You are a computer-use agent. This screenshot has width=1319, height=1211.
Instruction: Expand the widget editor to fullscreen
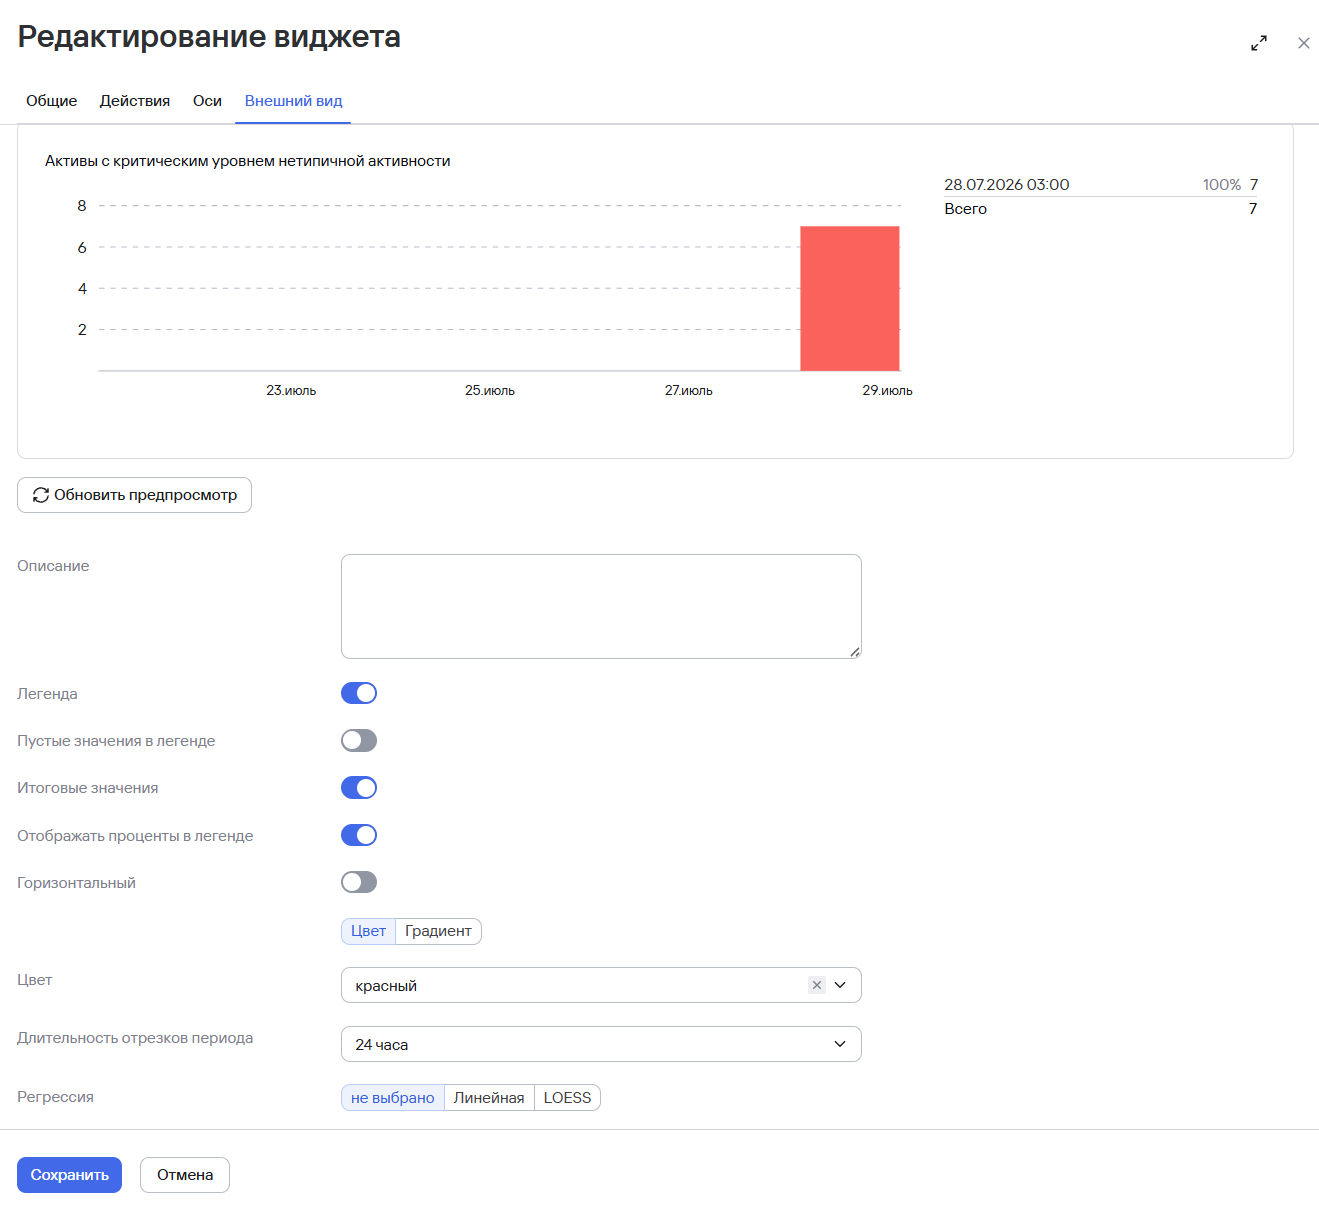tap(1259, 43)
